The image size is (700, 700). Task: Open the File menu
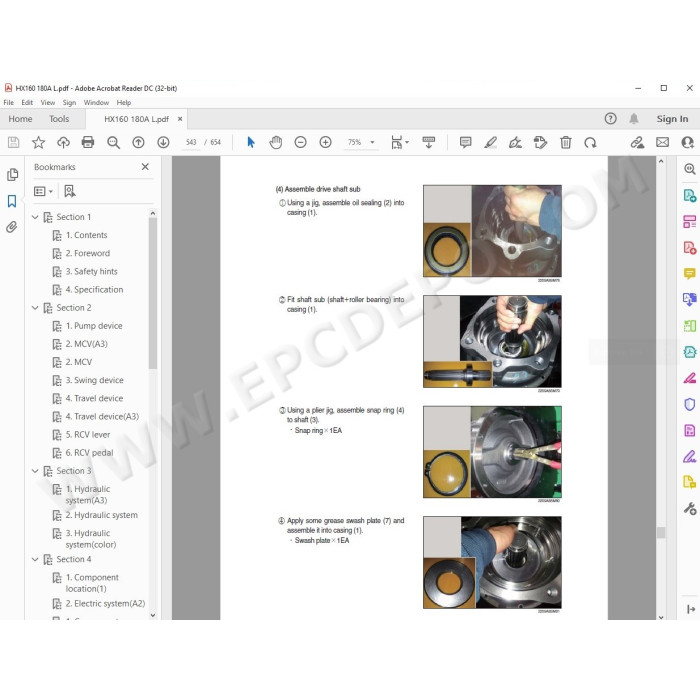click(8, 102)
